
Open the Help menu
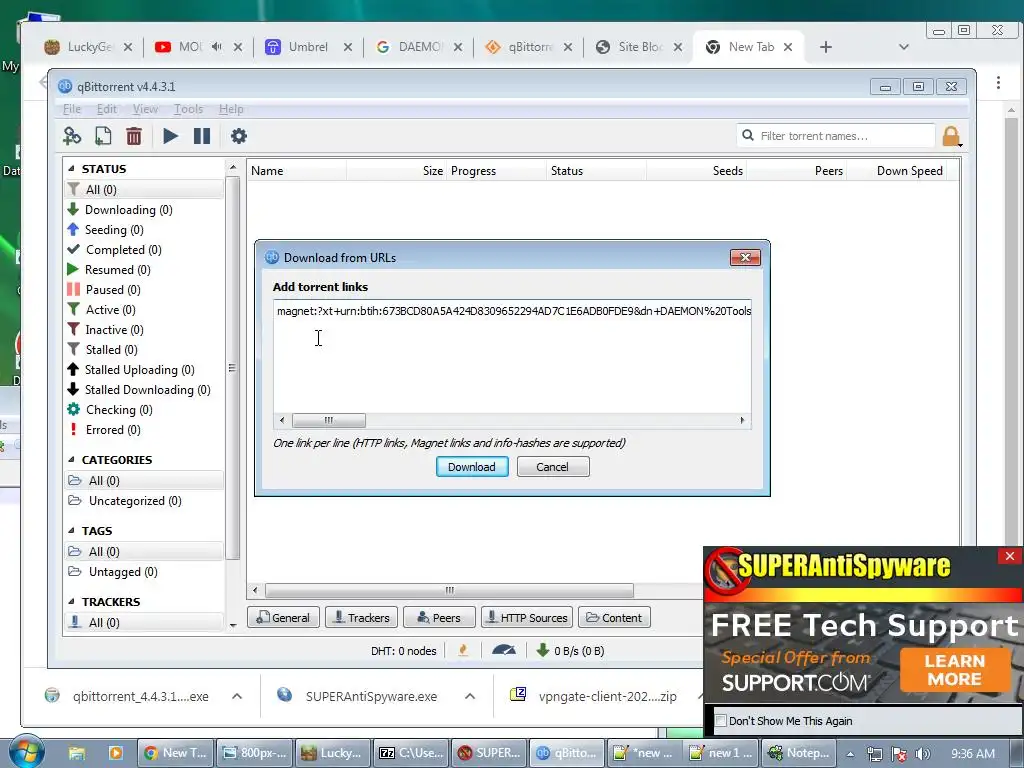coord(231,109)
